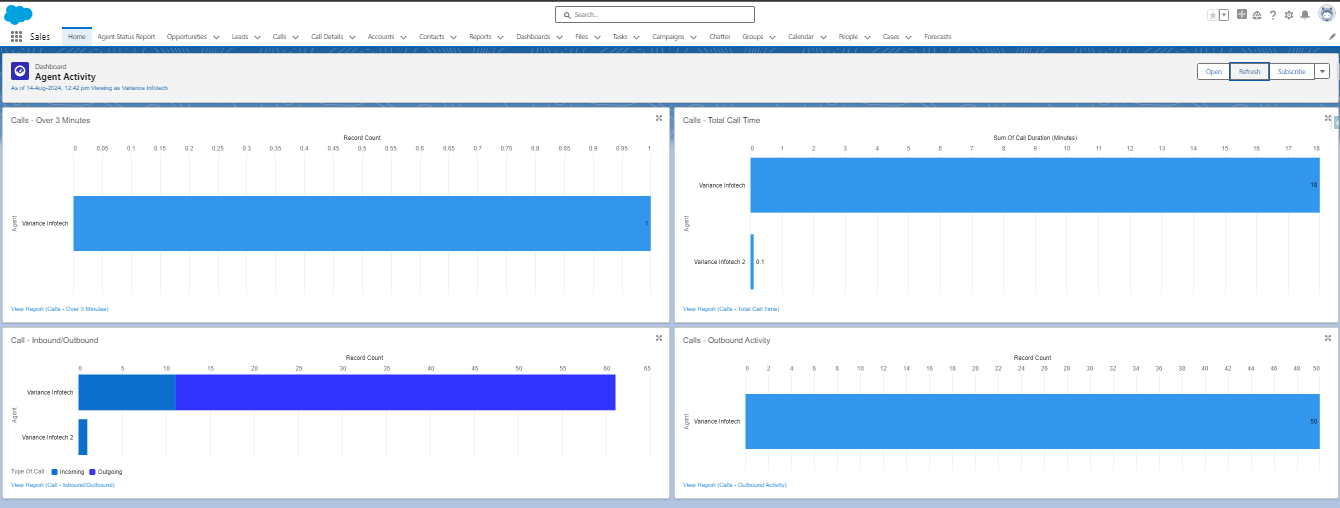
Task: Edit navigation bar with pencil icon
Action: [1332, 36]
